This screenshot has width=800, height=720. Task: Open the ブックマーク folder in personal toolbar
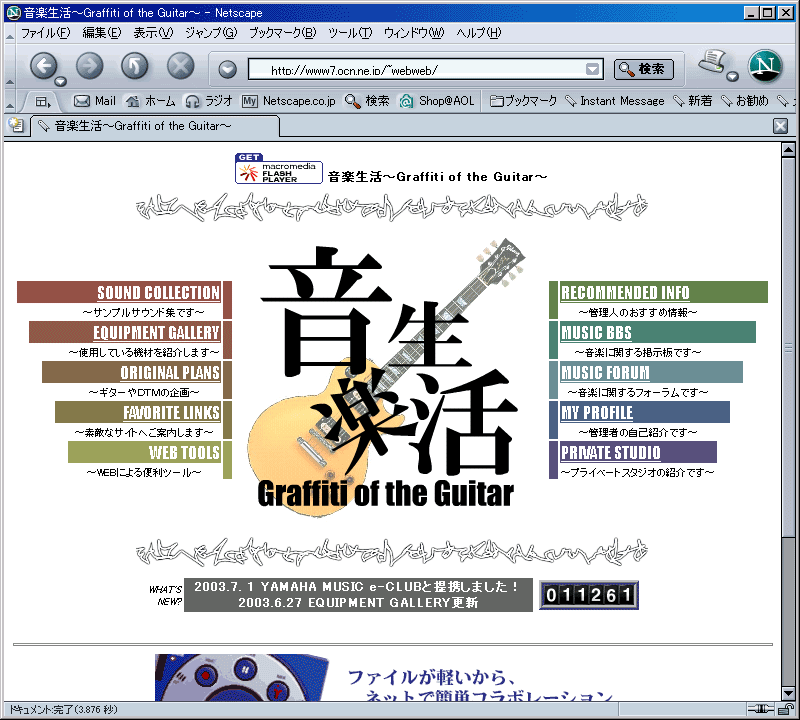coord(523,101)
